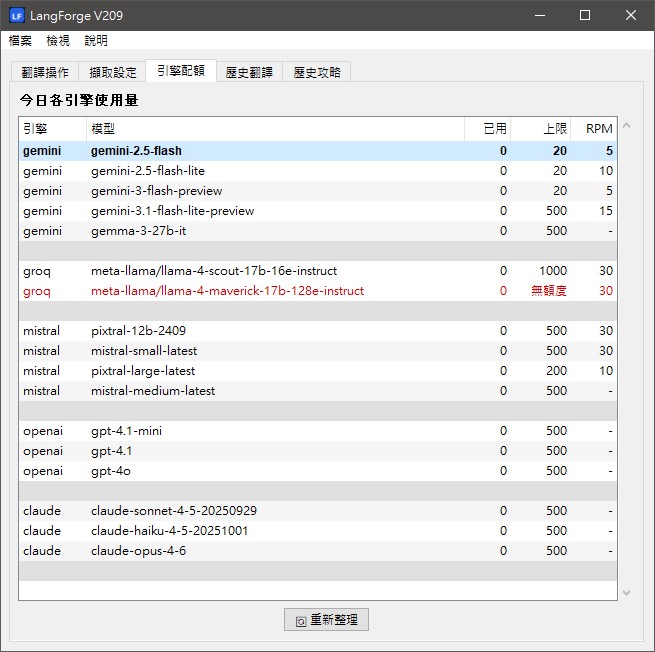Open the 歷史翻譯 tab
Image resolution: width=655 pixels, height=652 pixels.
click(249, 72)
